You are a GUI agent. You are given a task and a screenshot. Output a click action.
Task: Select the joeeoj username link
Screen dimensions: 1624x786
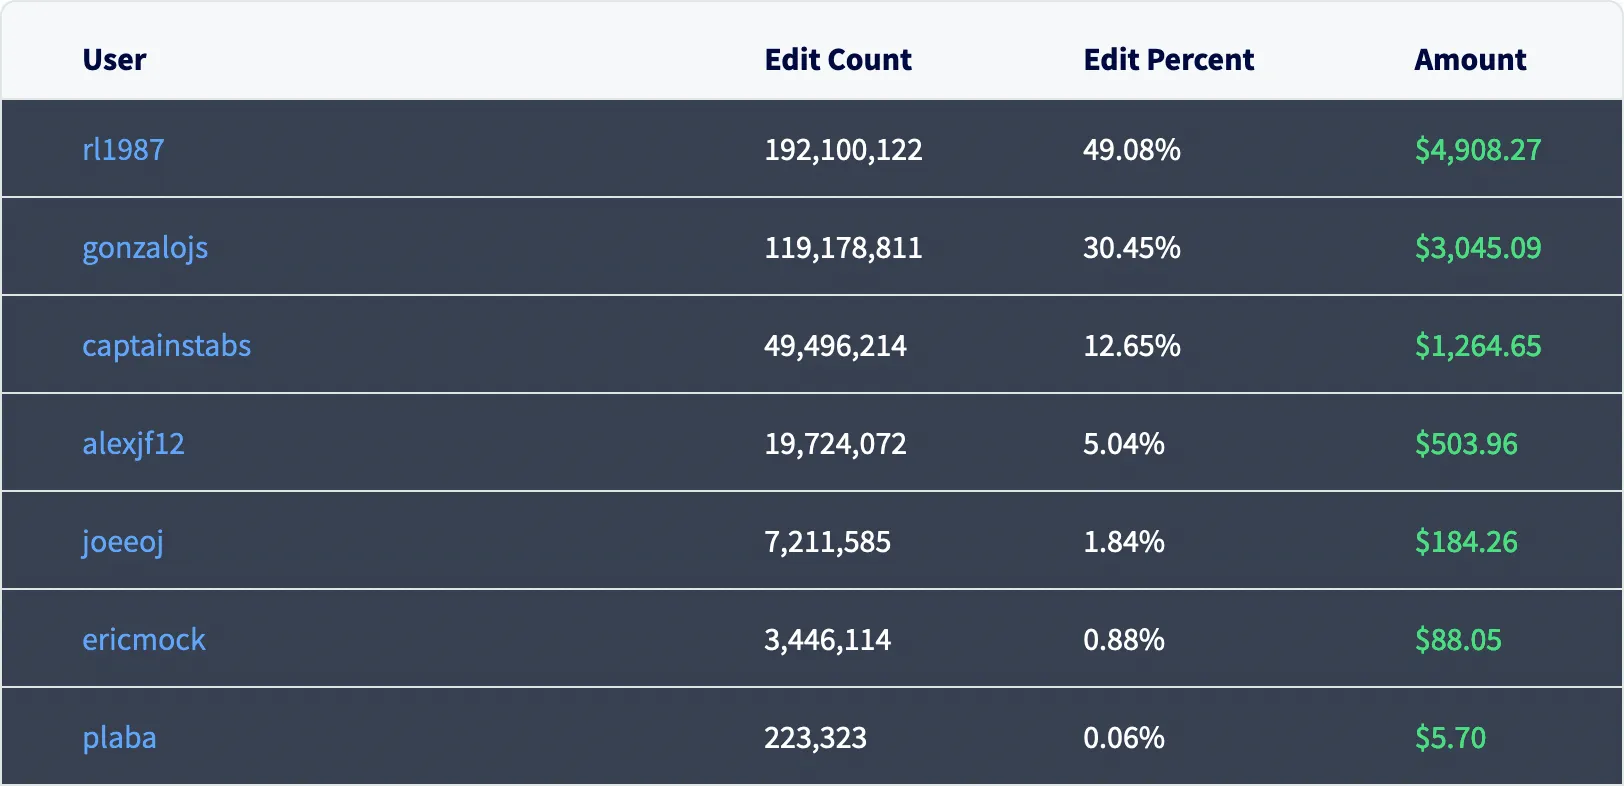(x=122, y=542)
